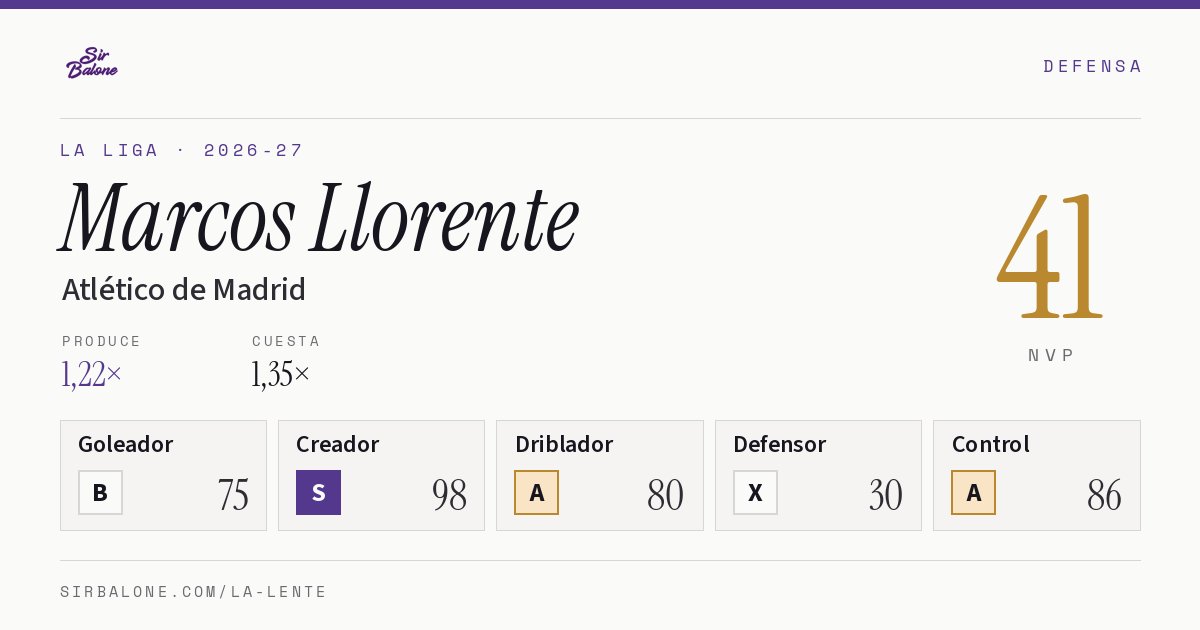Click the DEFENSA position label
The height and width of the screenshot is (630, 1200).
click(1092, 66)
